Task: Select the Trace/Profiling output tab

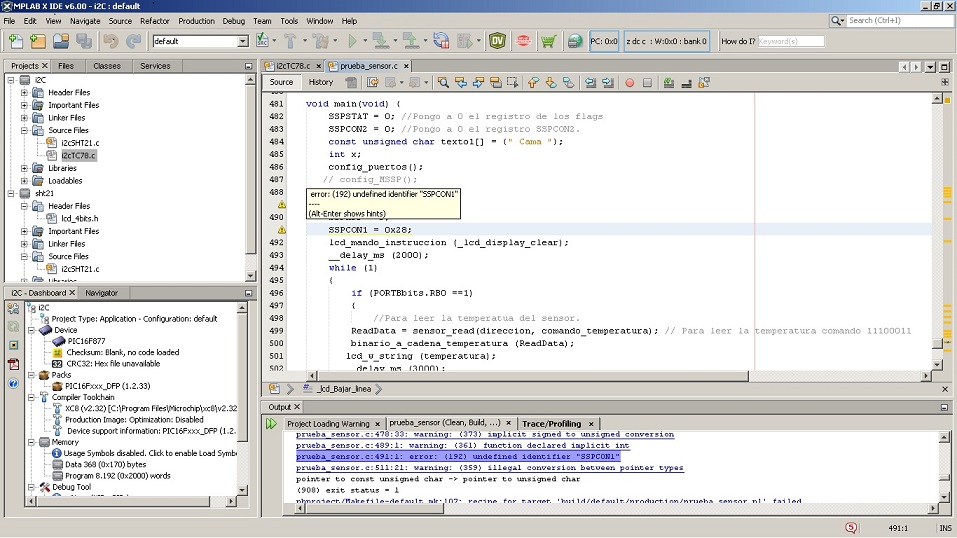Action: point(551,423)
